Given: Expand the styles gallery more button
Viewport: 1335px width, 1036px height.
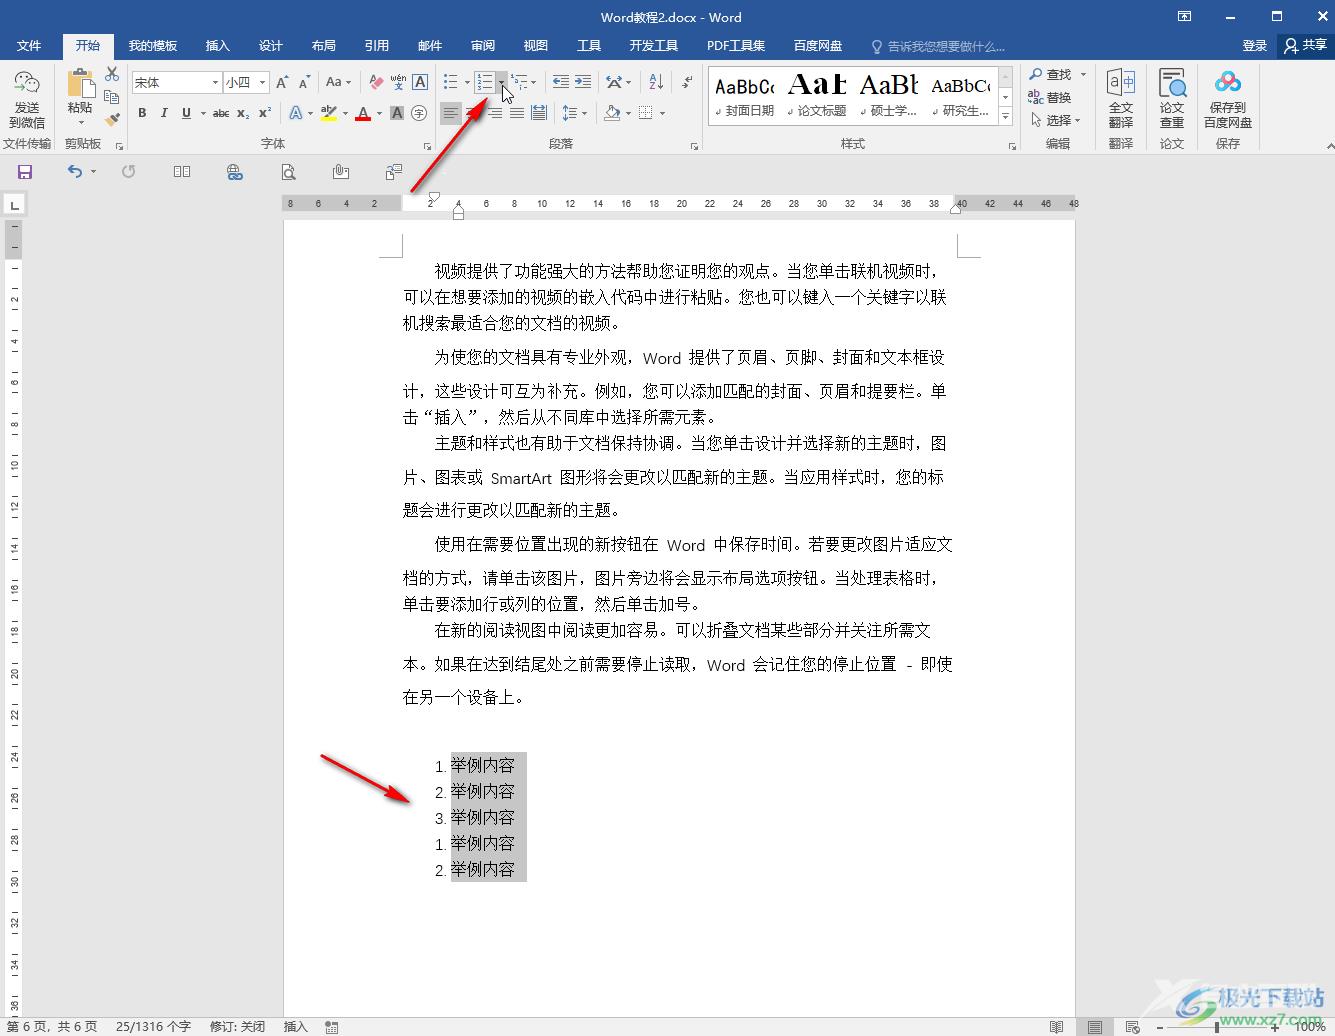Looking at the screenshot, I should click(1006, 117).
